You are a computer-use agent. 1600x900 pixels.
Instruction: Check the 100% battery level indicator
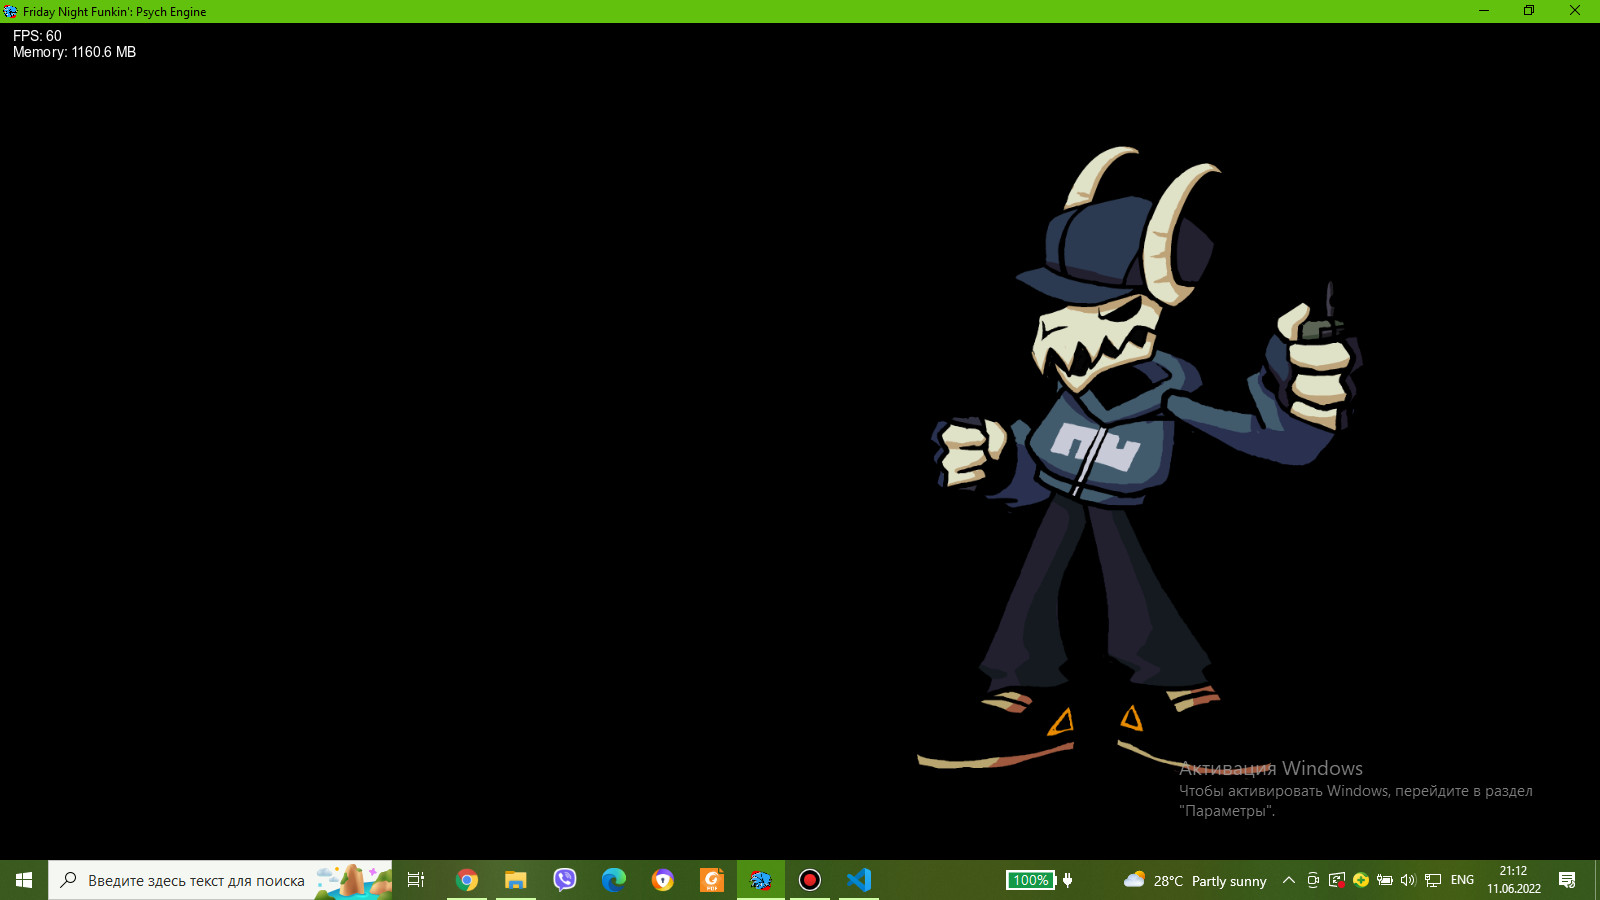pos(1032,880)
